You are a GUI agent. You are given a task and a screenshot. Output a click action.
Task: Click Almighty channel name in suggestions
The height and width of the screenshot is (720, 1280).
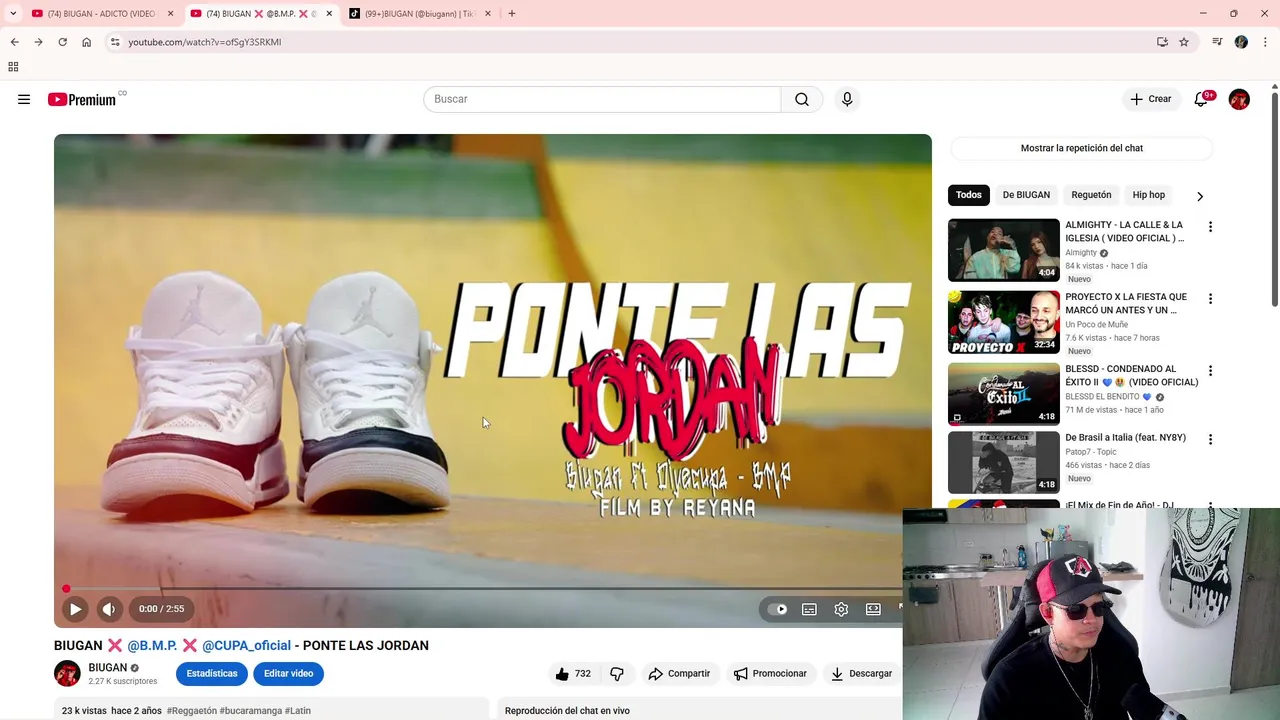[1081, 253]
